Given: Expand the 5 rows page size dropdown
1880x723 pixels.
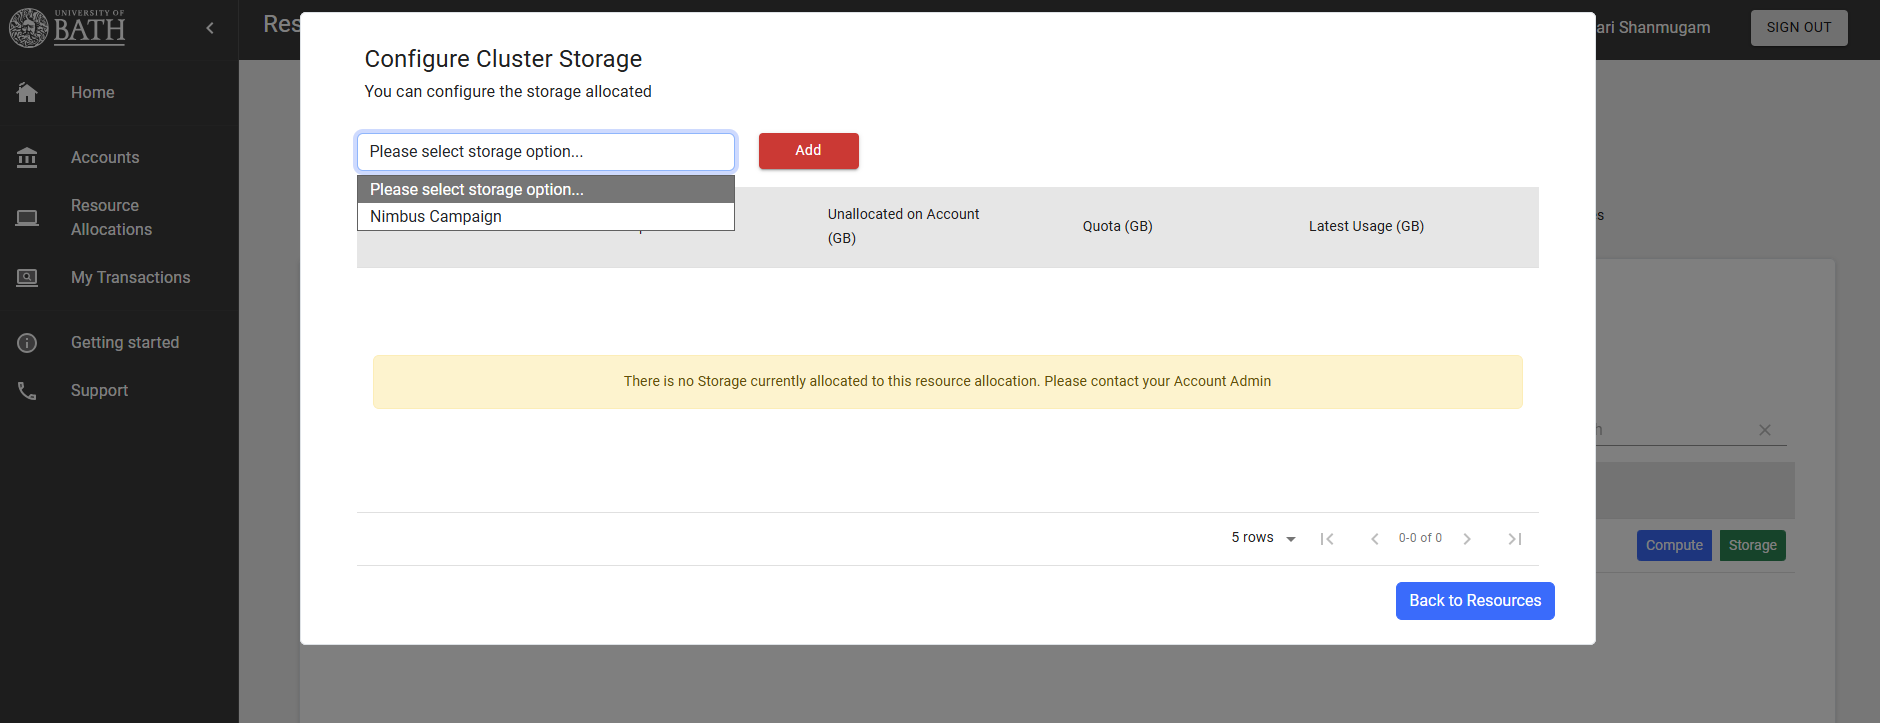Looking at the screenshot, I should (1263, 538).
